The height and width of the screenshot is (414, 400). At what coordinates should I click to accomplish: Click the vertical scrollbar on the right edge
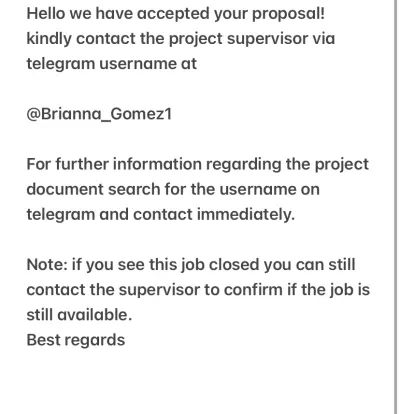pos(395,207)
